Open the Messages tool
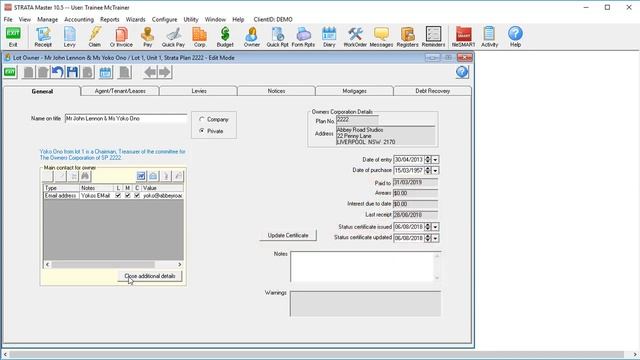This screenshot has height=360, width=640. [381, 37]
